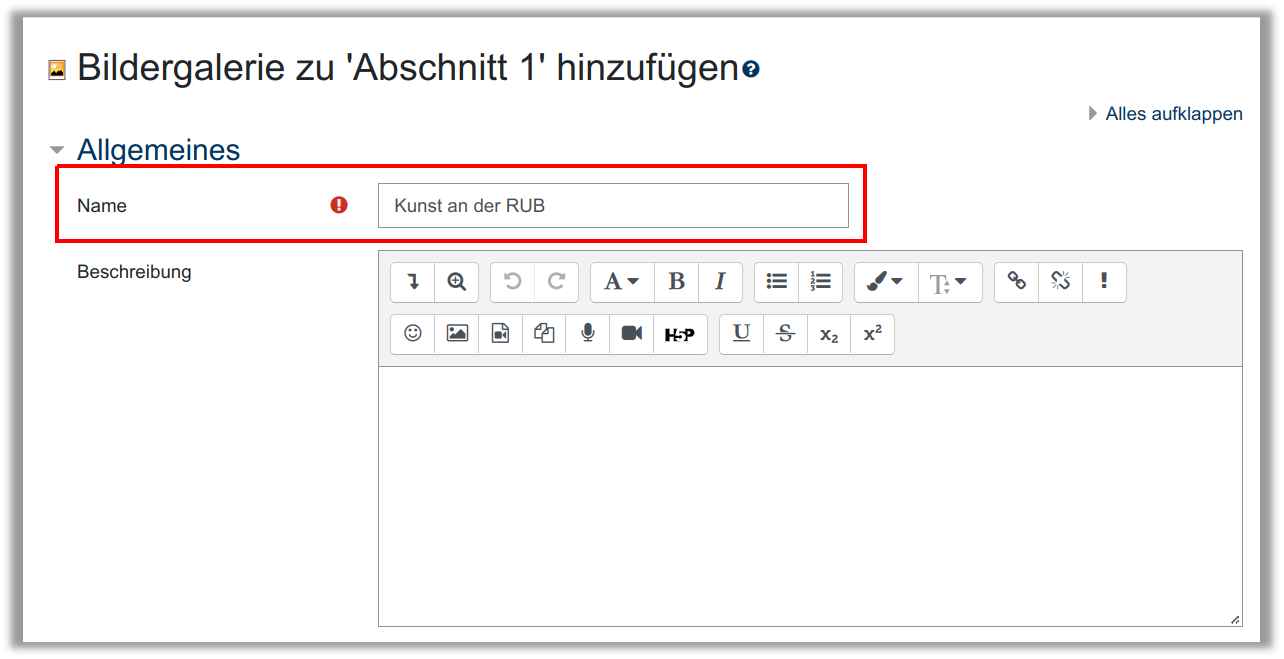
Task: Remove link using the unlink icon
Action: click(1060, 282)
